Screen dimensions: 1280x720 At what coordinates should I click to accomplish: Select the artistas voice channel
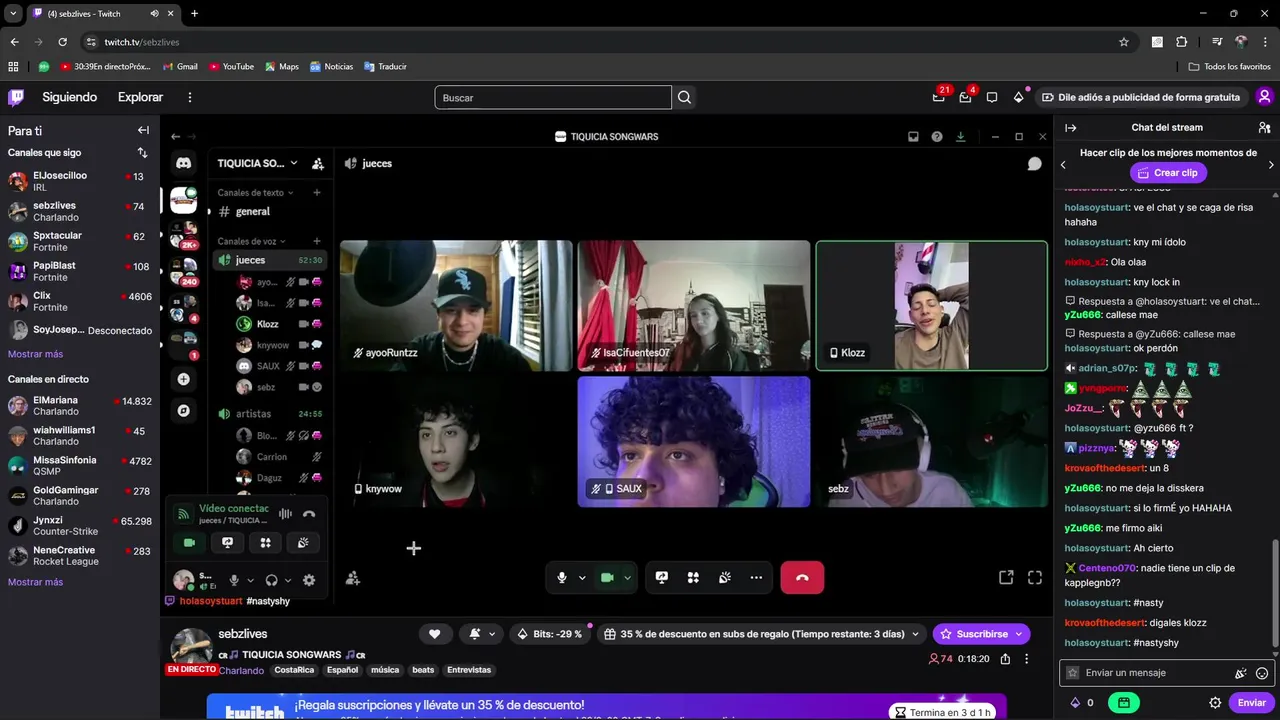[x=270, y=413]
